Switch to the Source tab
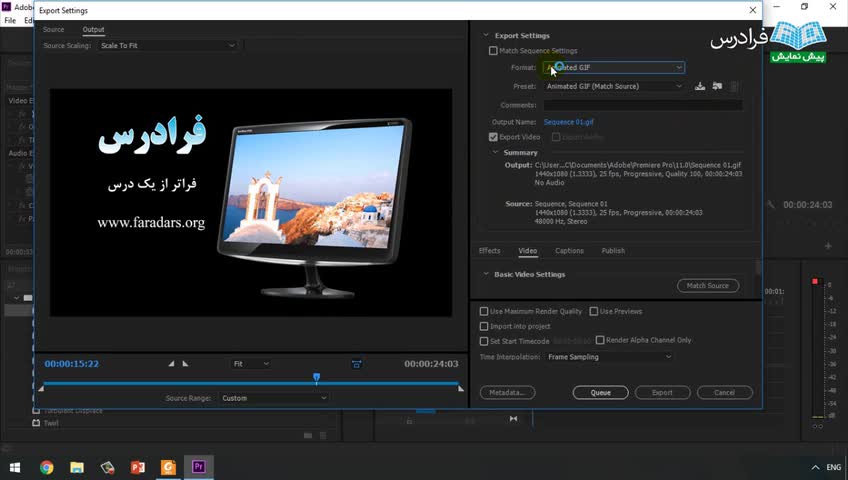 click(54, 30)
